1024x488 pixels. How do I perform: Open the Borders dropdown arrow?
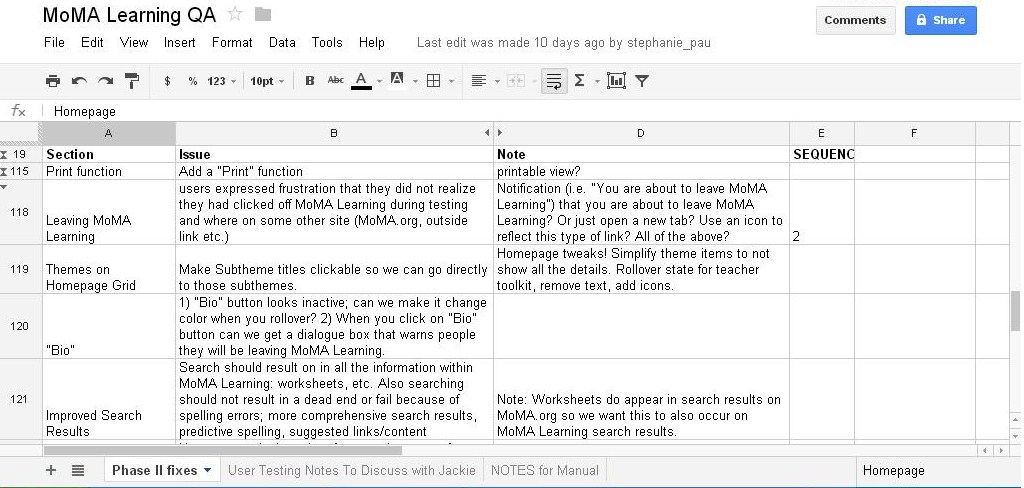pos(451,82)
